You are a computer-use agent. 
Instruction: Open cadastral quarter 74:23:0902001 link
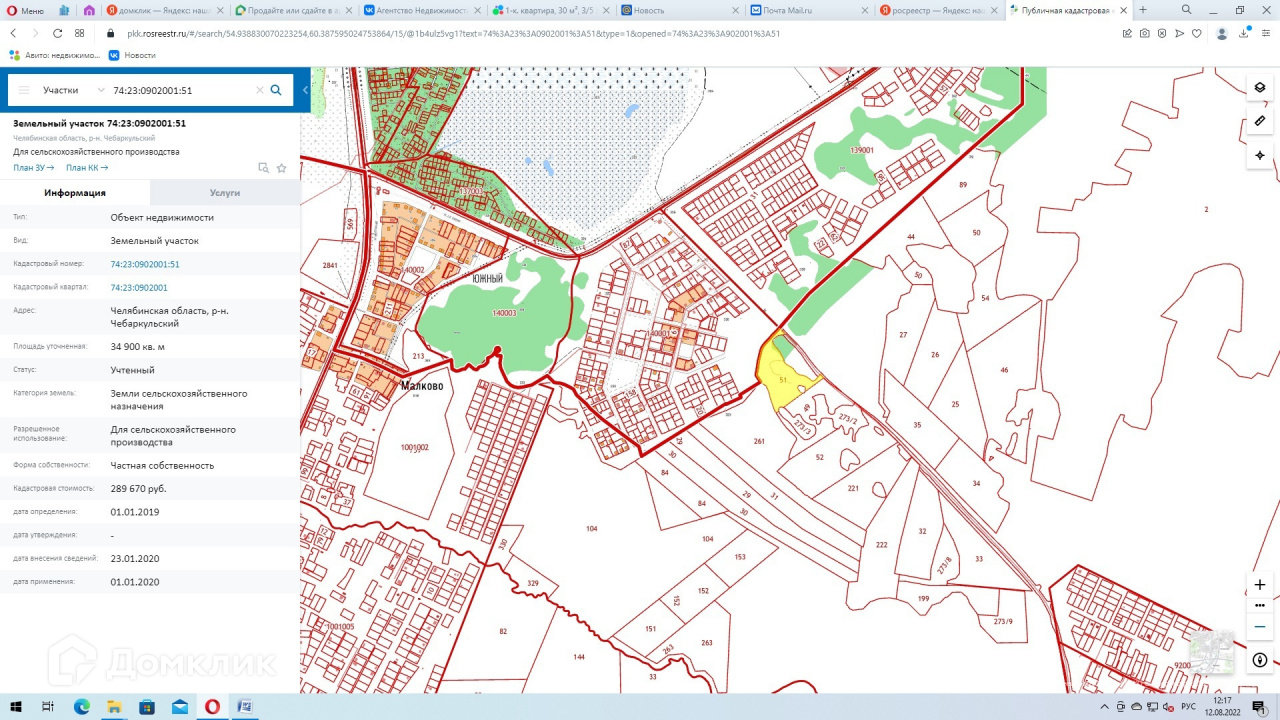click(139, 288)
